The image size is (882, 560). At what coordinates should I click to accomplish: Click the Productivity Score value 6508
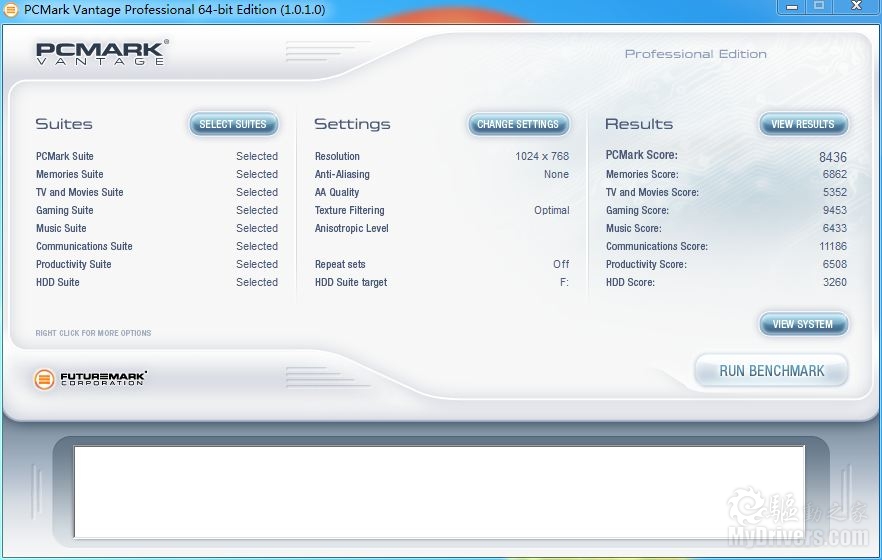[x=835, y=264]
